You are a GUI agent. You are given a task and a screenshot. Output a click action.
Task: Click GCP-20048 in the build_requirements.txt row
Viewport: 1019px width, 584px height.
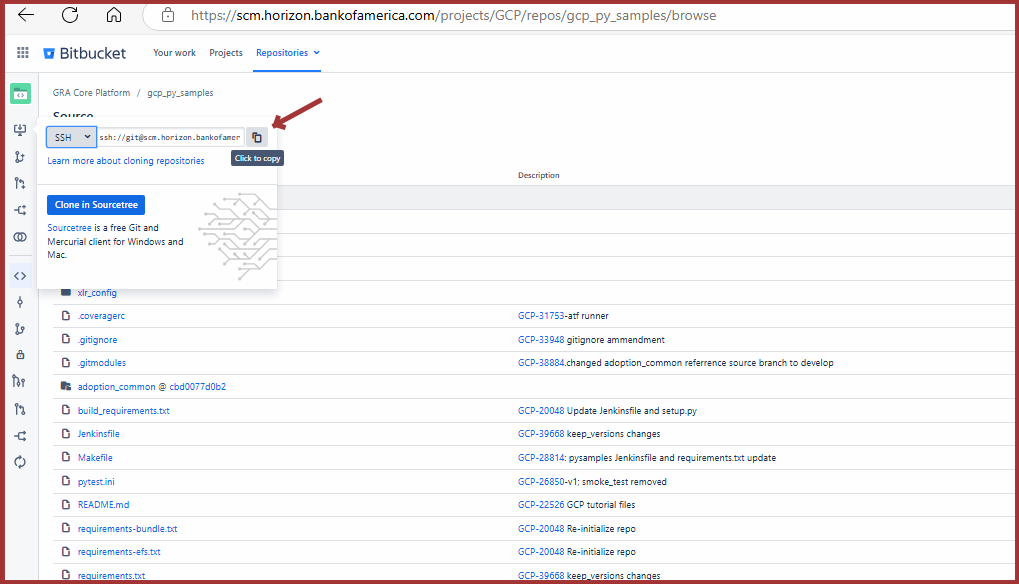click(541, 411)
